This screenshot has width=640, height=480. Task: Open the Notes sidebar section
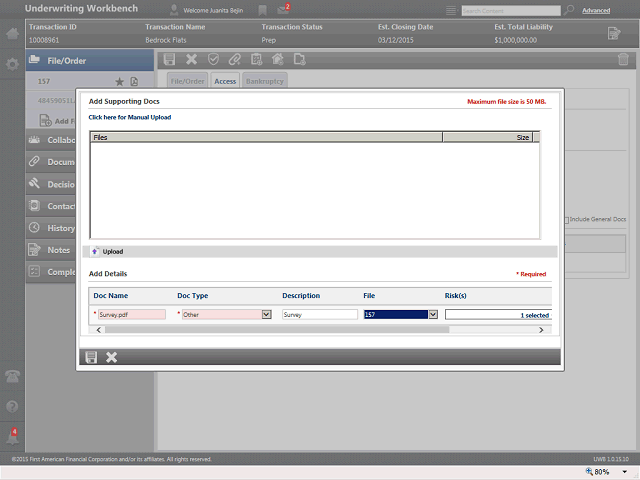coord(51,250)
